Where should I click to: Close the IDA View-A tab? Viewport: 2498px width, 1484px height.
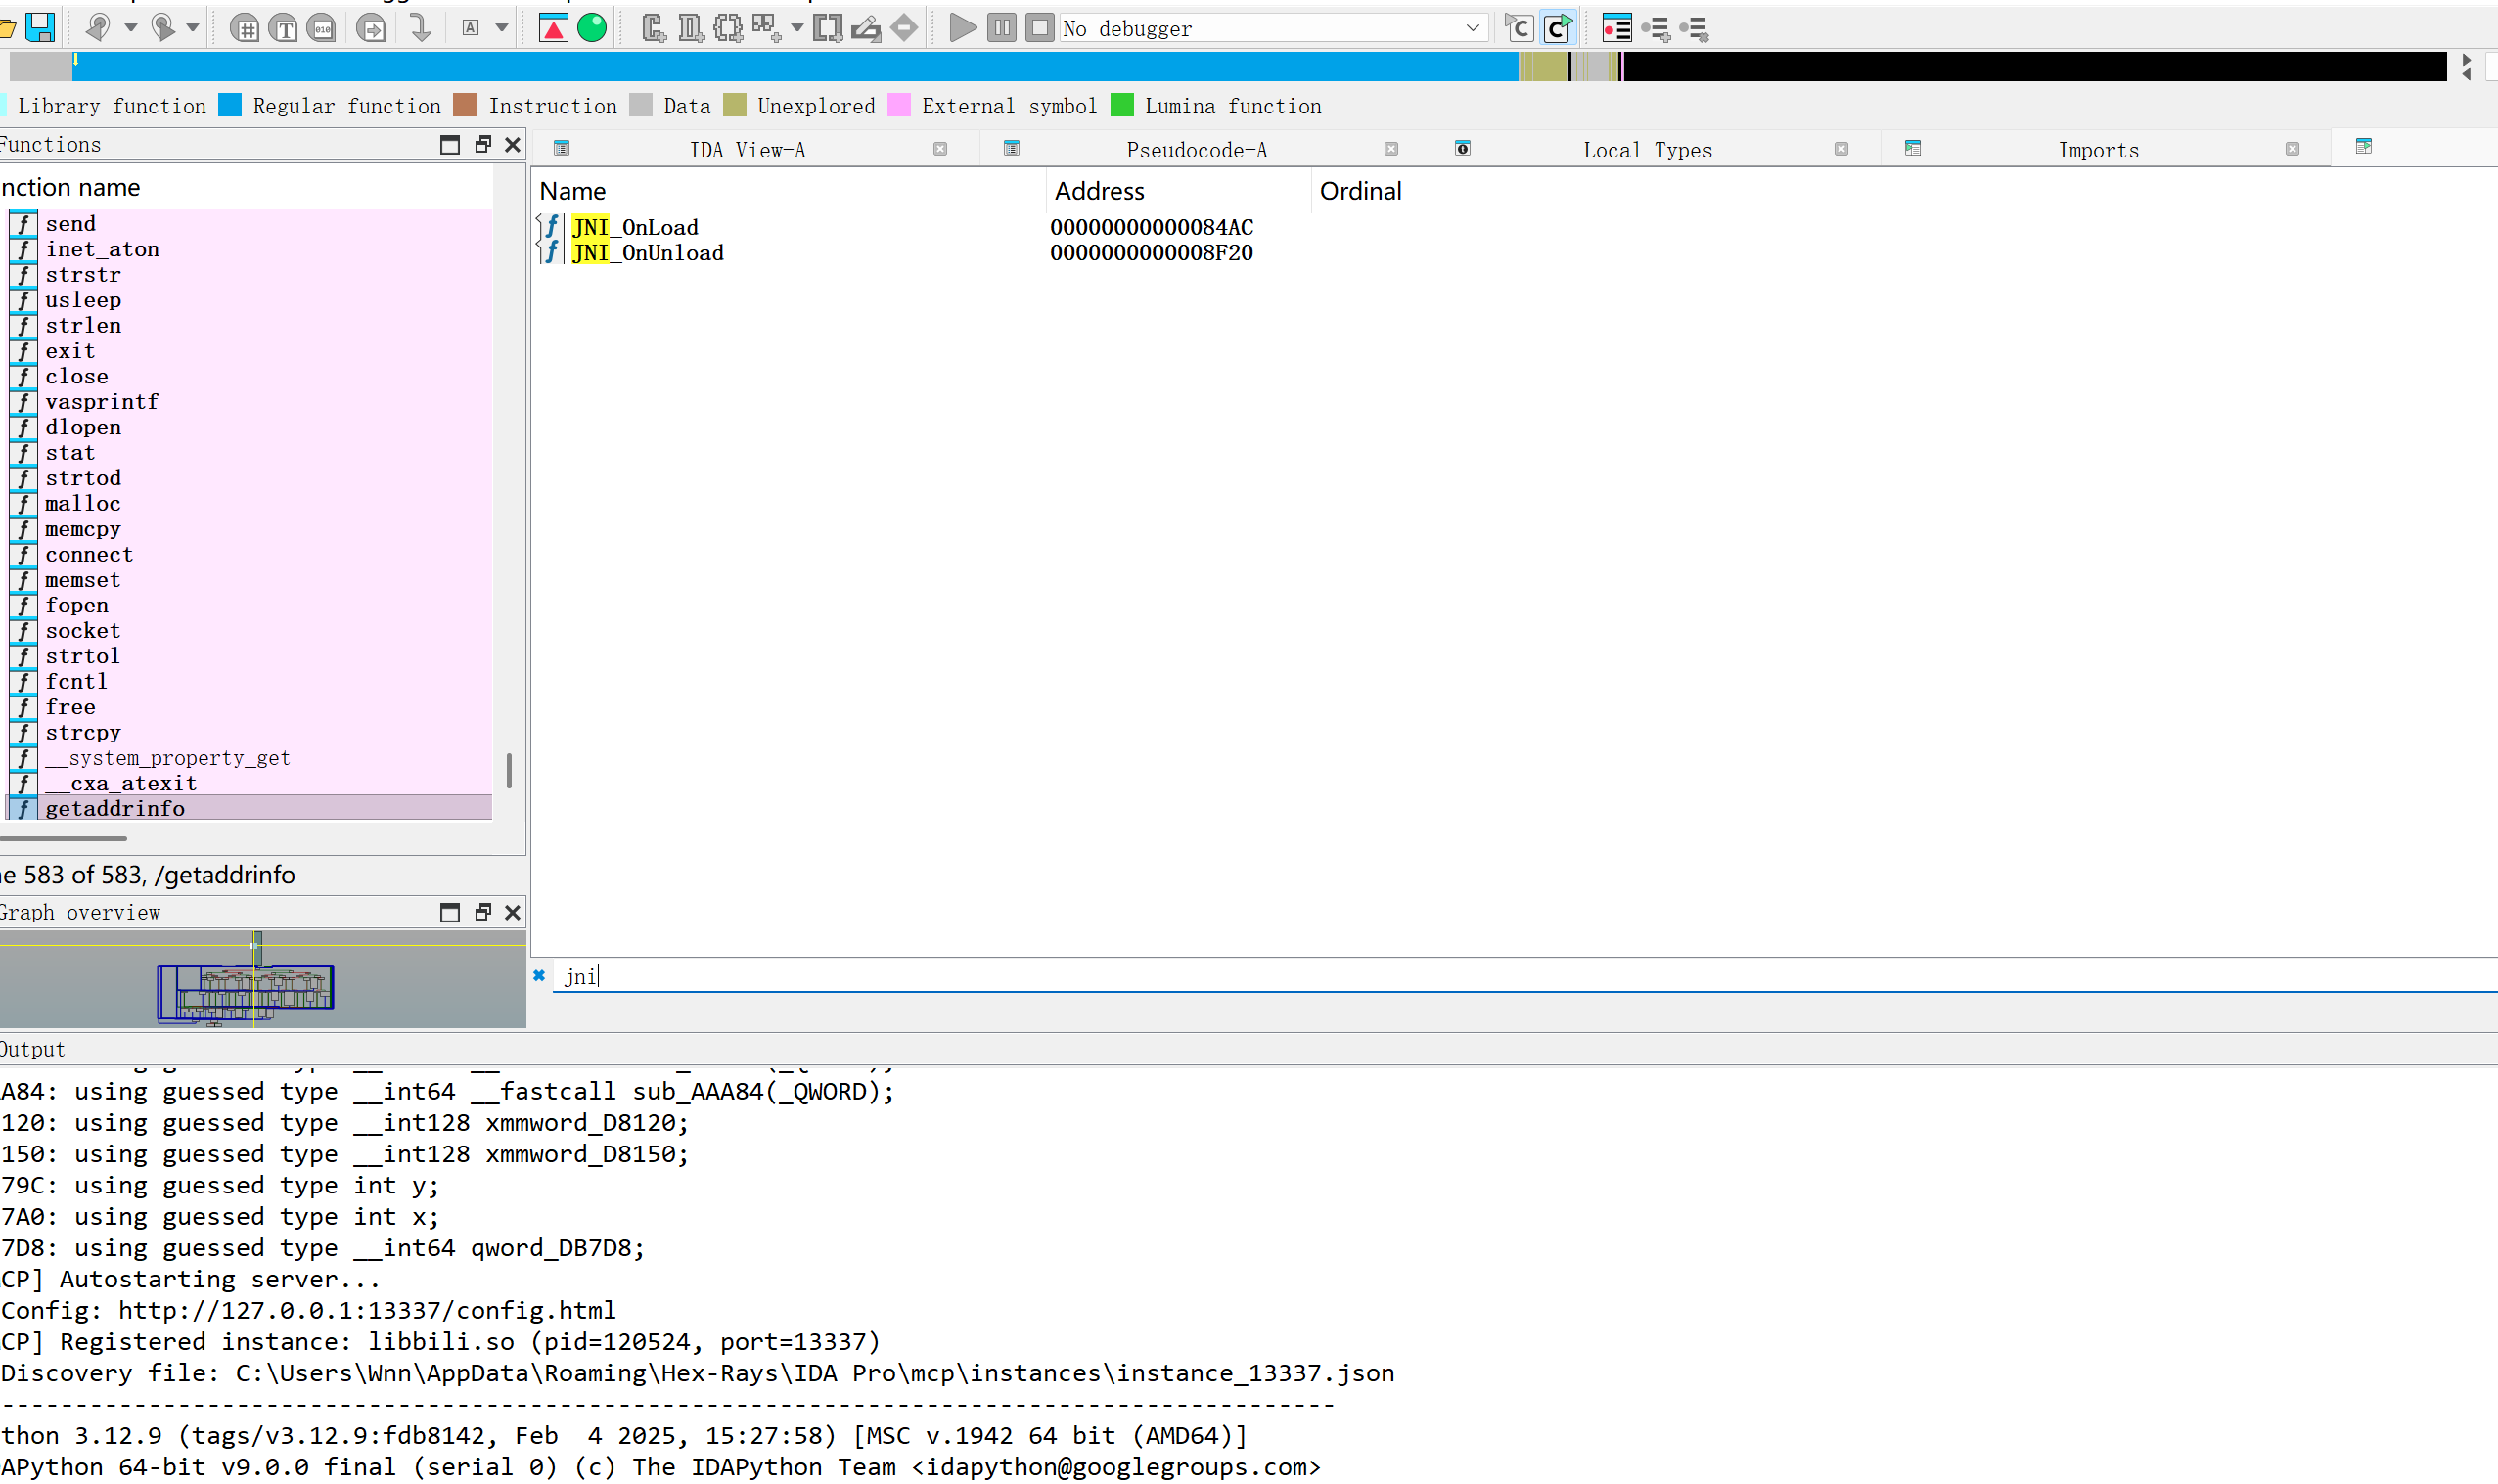[940, 149]
